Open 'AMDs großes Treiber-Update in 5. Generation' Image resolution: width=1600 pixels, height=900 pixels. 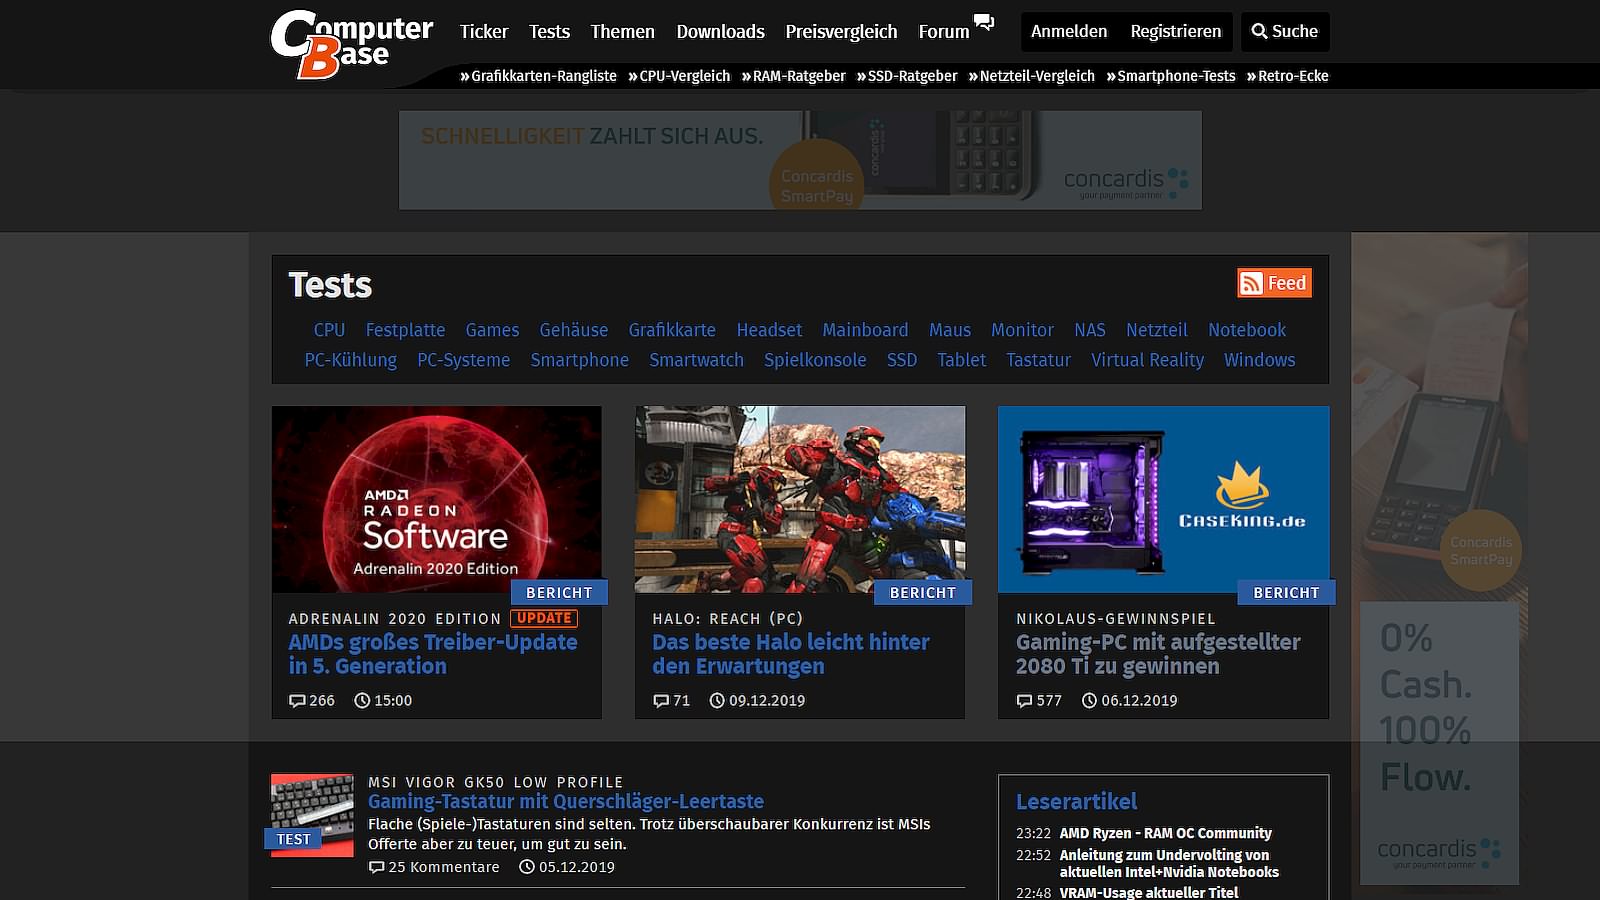pos(433,654)
